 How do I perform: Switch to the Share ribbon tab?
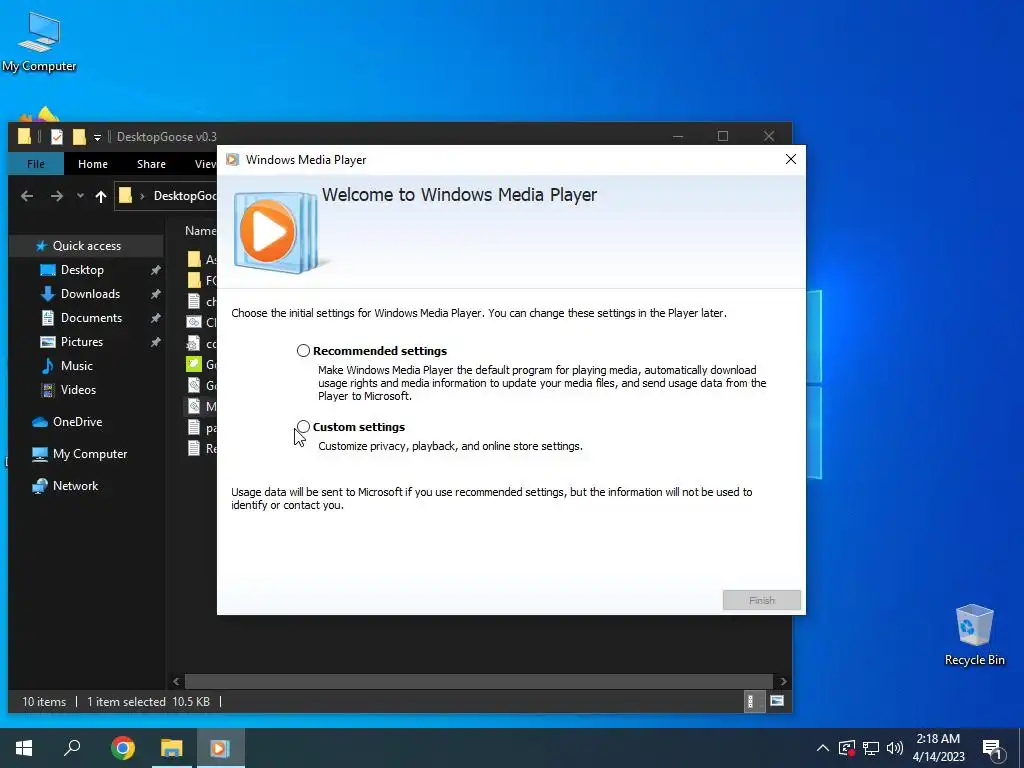151,164
